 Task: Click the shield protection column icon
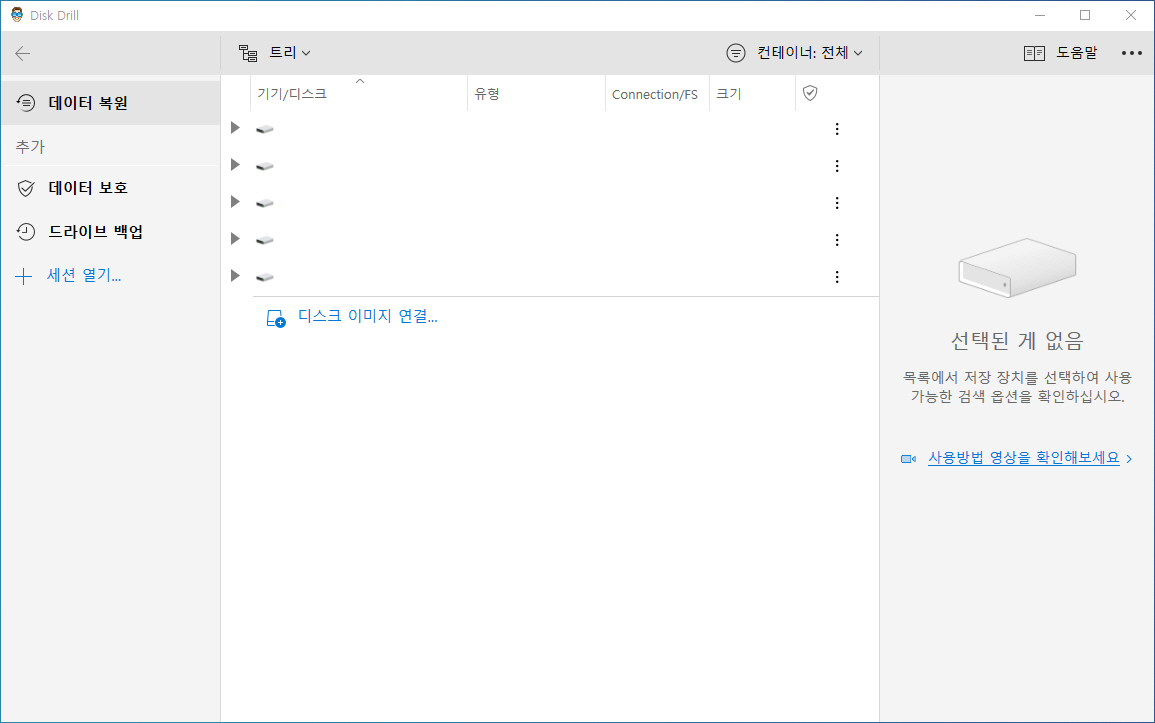click(810, 93)
